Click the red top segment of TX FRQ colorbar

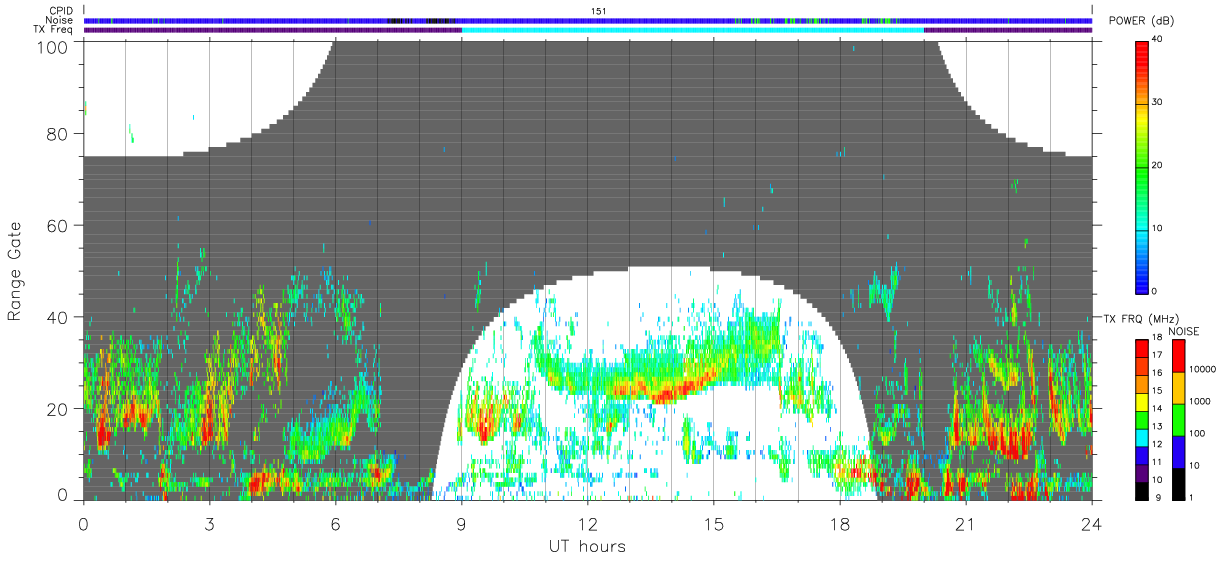tap(1141, 350)
